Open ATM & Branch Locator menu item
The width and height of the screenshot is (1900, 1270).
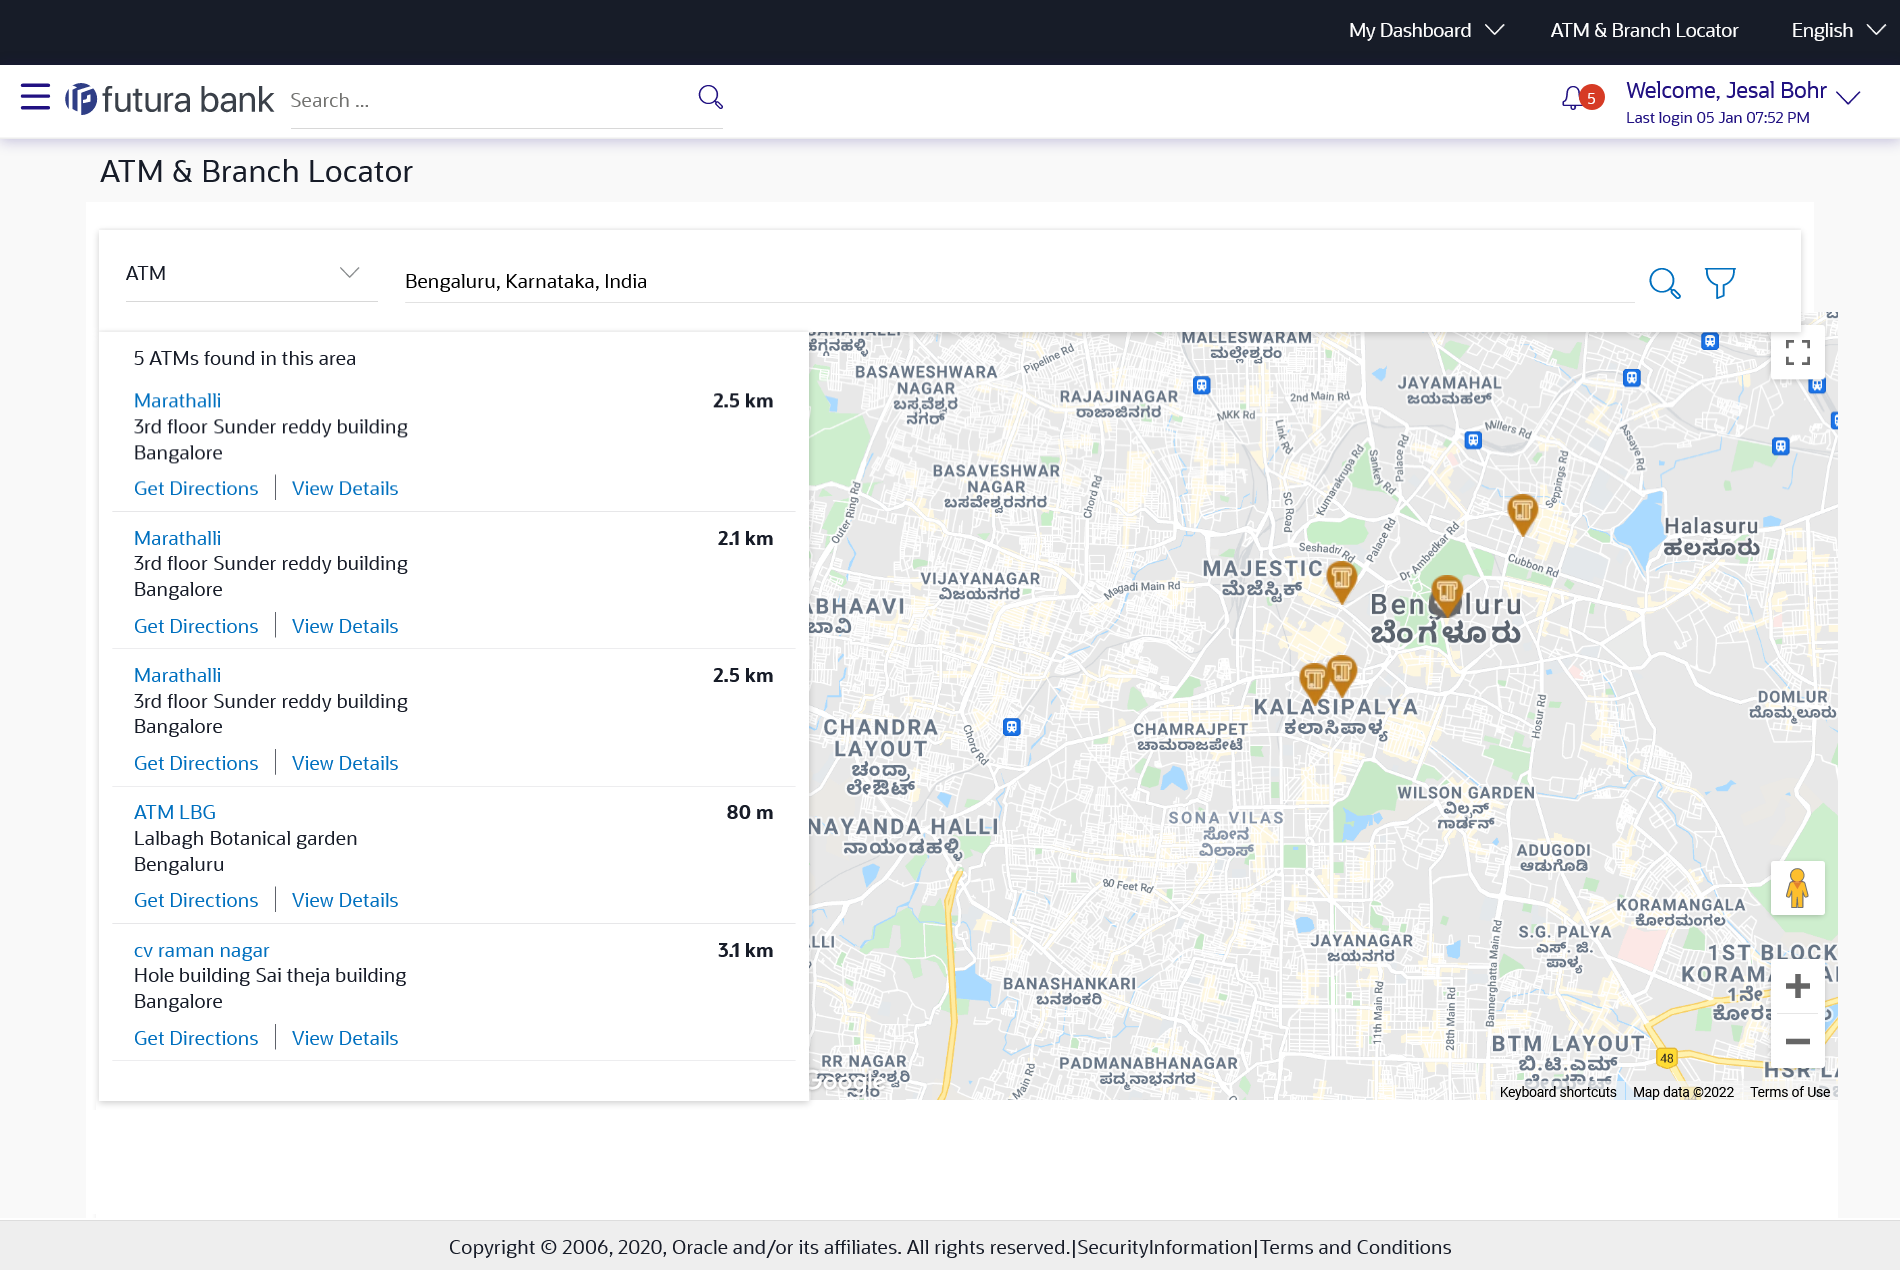pos(1644,30)
